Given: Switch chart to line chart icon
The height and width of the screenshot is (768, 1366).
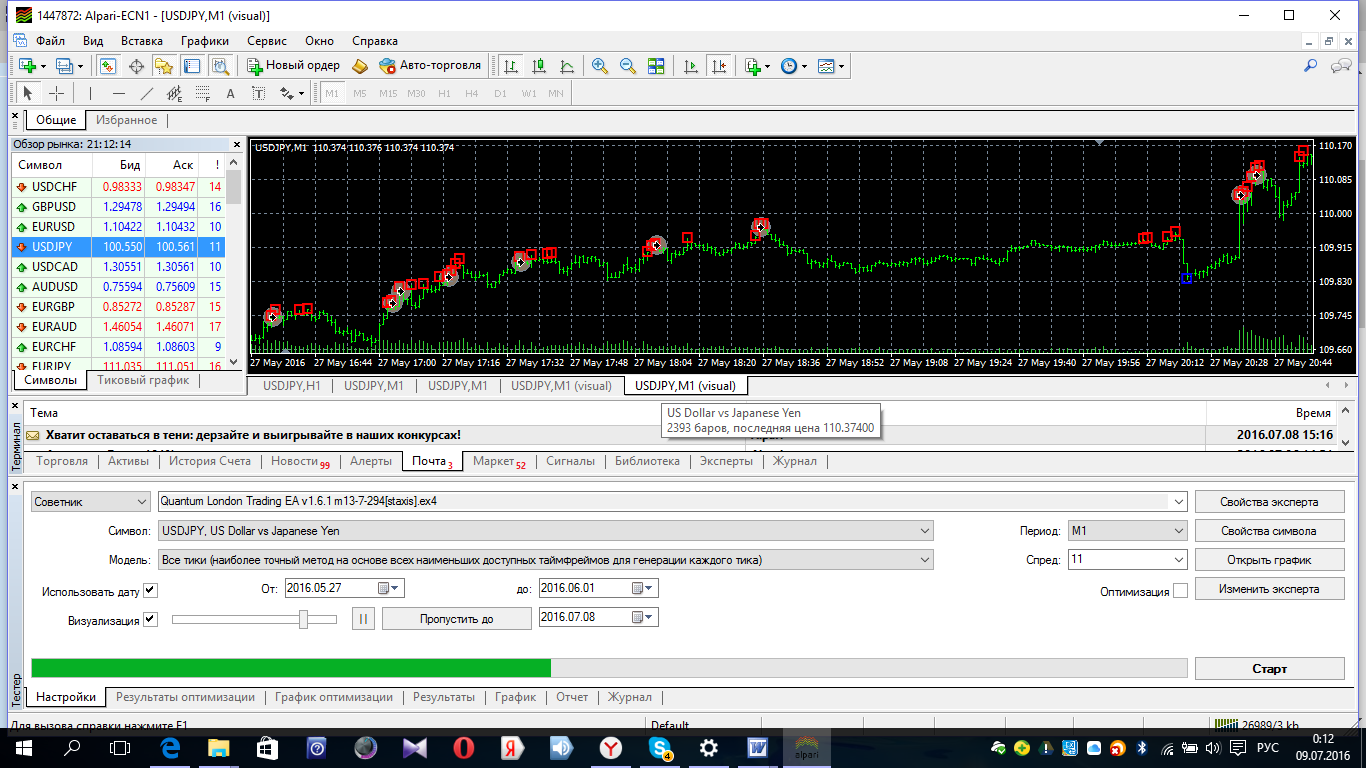Looking at the screenshot, I should tap(567, 66).
